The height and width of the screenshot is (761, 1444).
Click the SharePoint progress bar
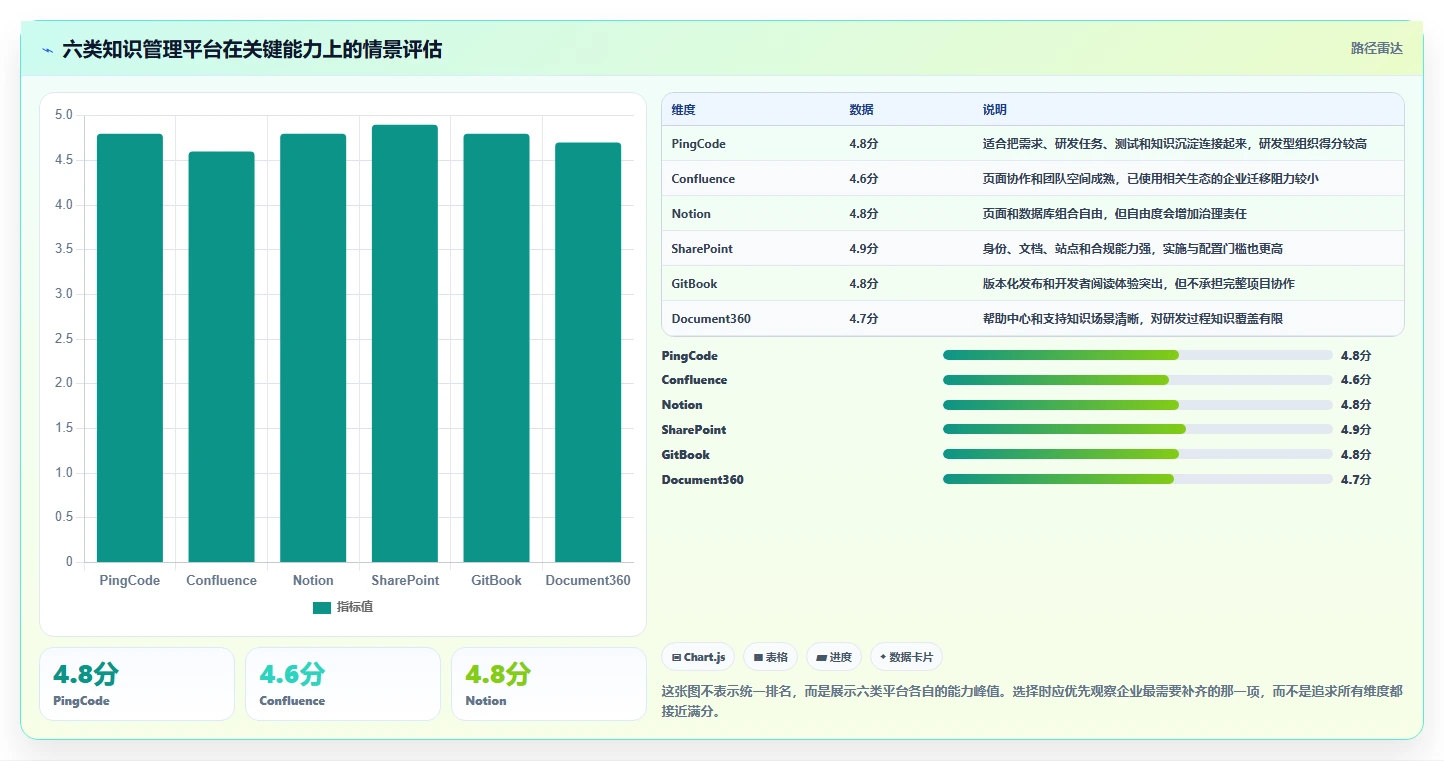coord(1137,429)
